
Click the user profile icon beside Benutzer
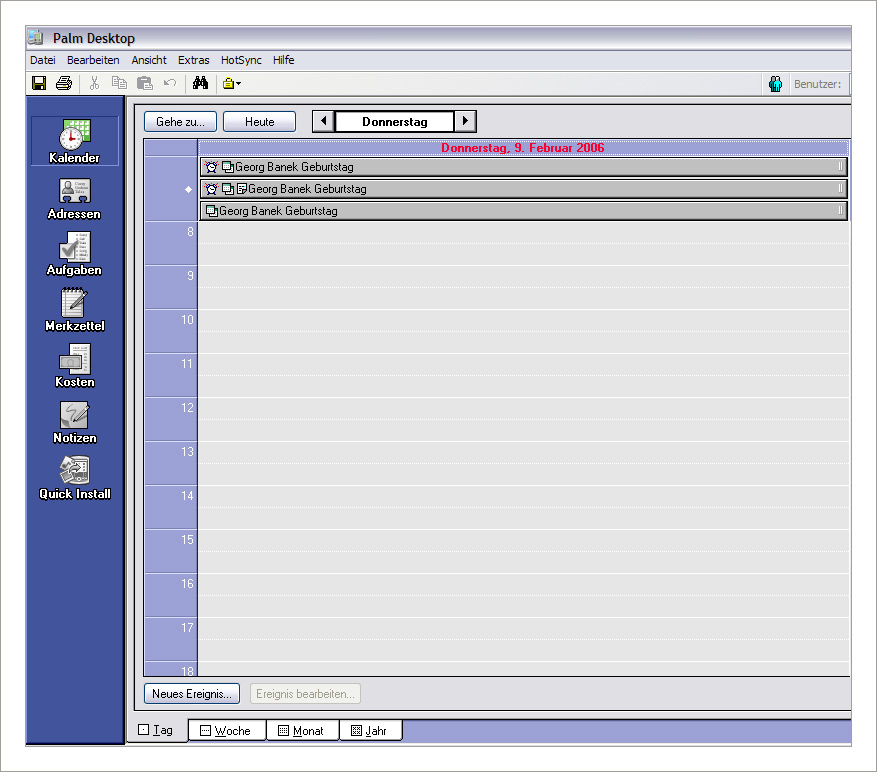coord(775,84)
